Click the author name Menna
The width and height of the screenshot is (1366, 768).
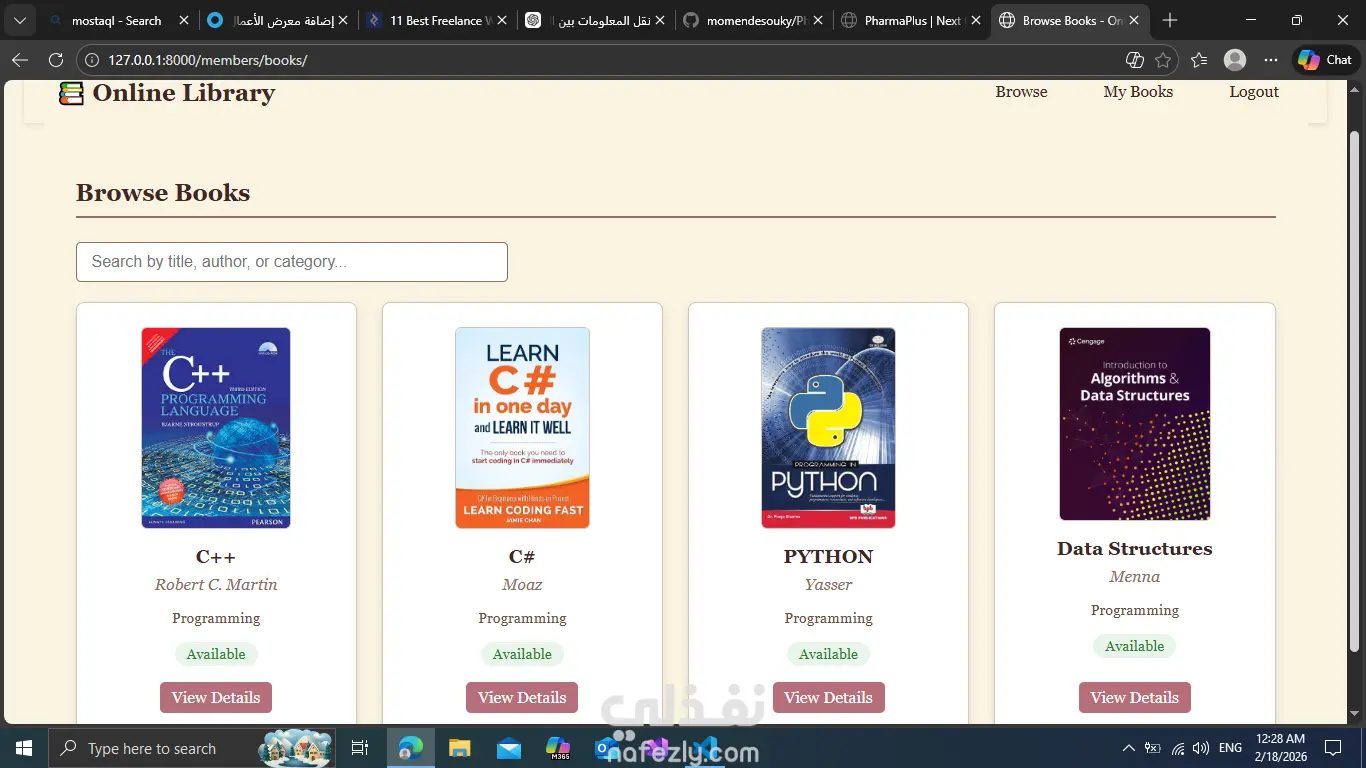pos(1135,577)
